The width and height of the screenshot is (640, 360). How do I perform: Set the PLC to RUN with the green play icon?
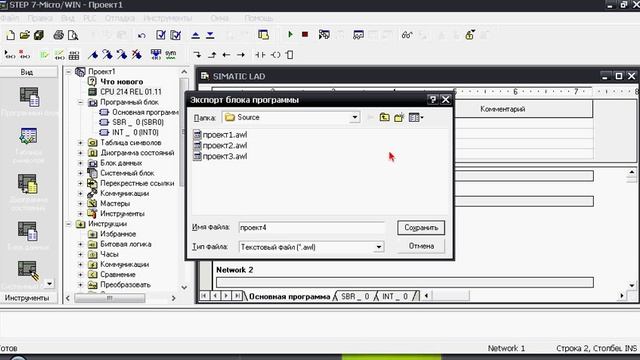coord(290,35)
